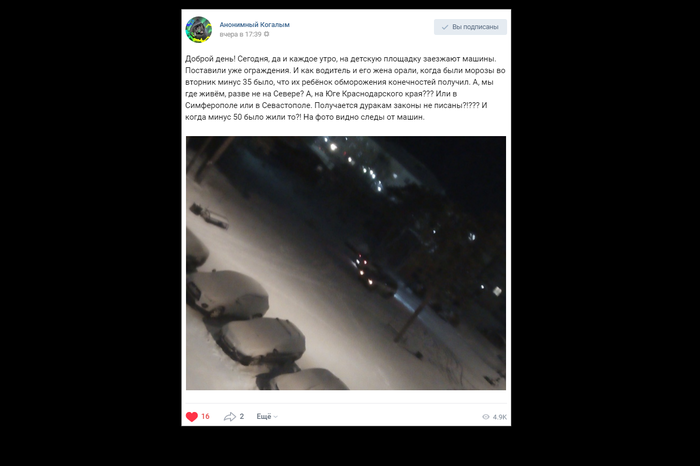Click the 4.9K views count

pos(500,417)
